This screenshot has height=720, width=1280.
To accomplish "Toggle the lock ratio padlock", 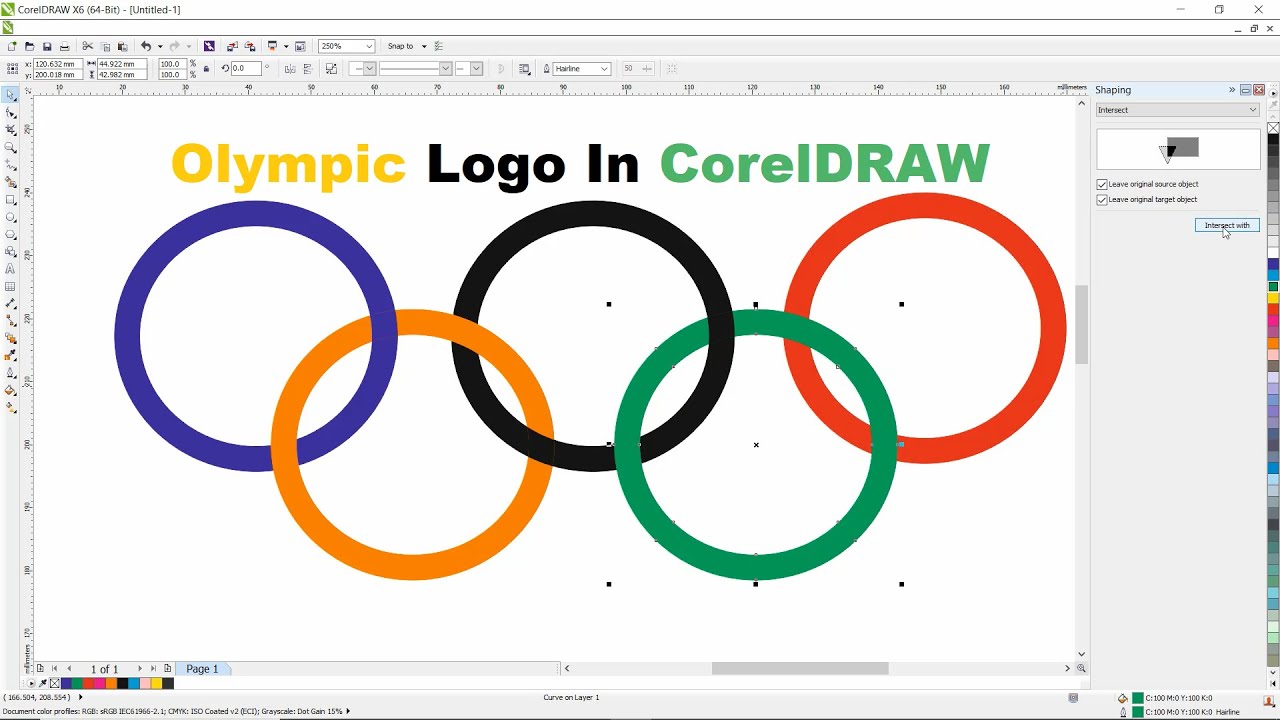I will click(x=206, y=69).
